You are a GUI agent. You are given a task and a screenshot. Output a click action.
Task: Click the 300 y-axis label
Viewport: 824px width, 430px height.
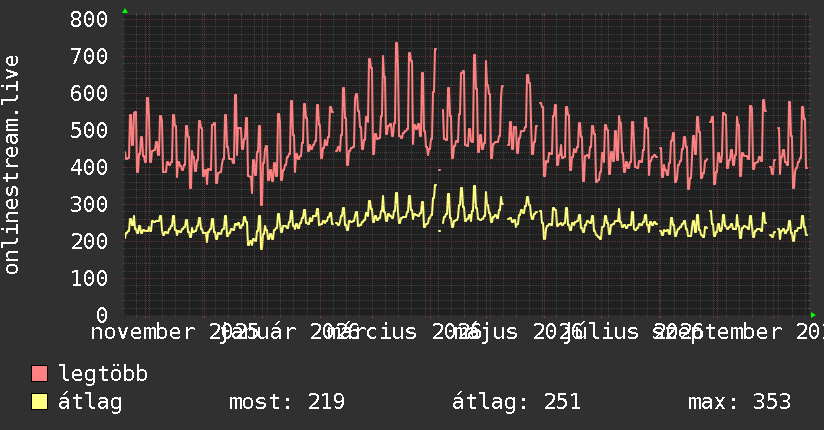[x=89, y=204]
